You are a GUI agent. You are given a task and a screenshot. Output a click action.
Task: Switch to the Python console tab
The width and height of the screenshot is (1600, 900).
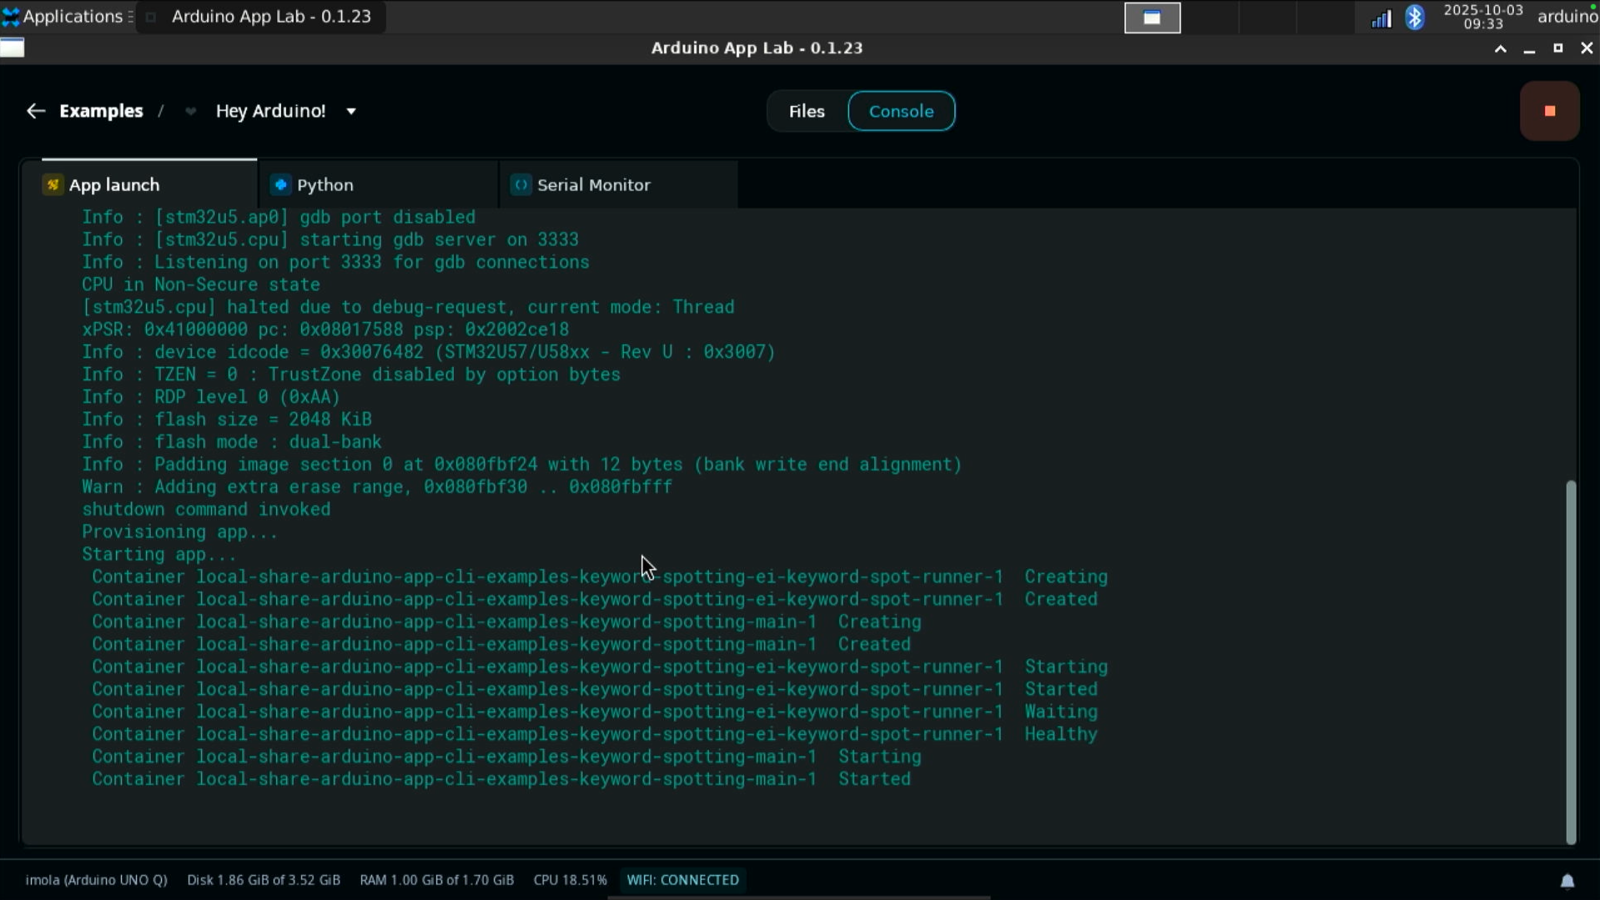click(x=378, y=185)
